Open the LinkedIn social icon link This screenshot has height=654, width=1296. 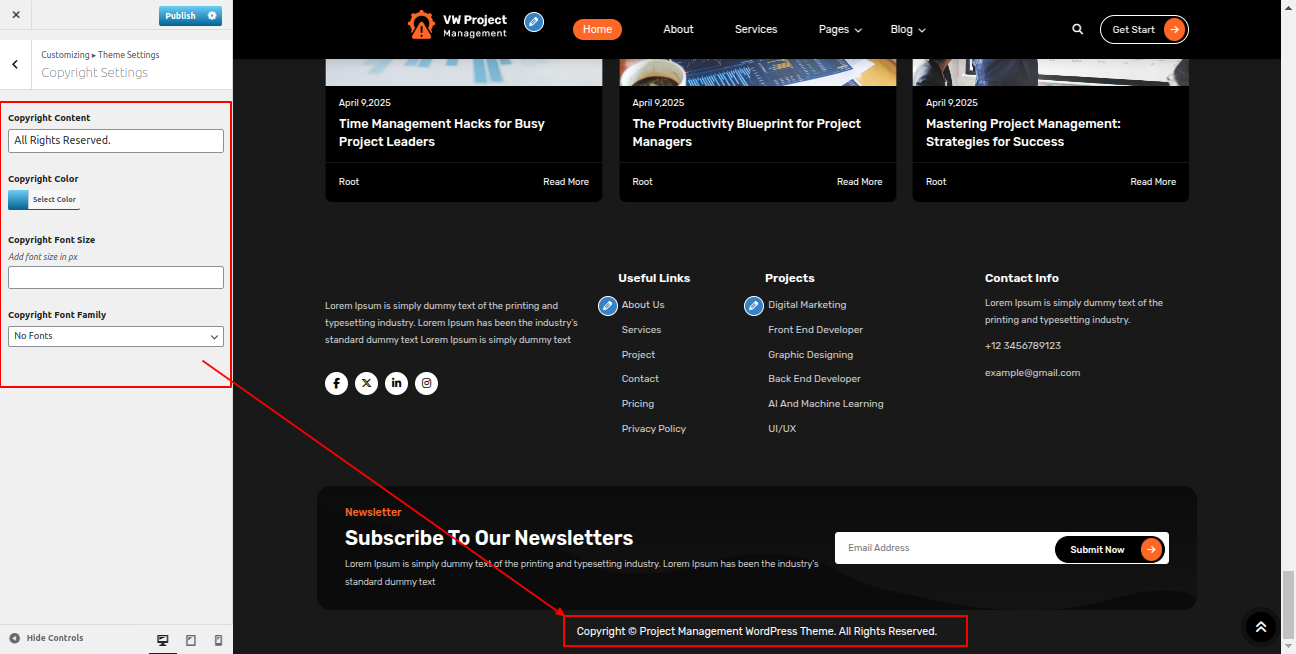(396, 383)
